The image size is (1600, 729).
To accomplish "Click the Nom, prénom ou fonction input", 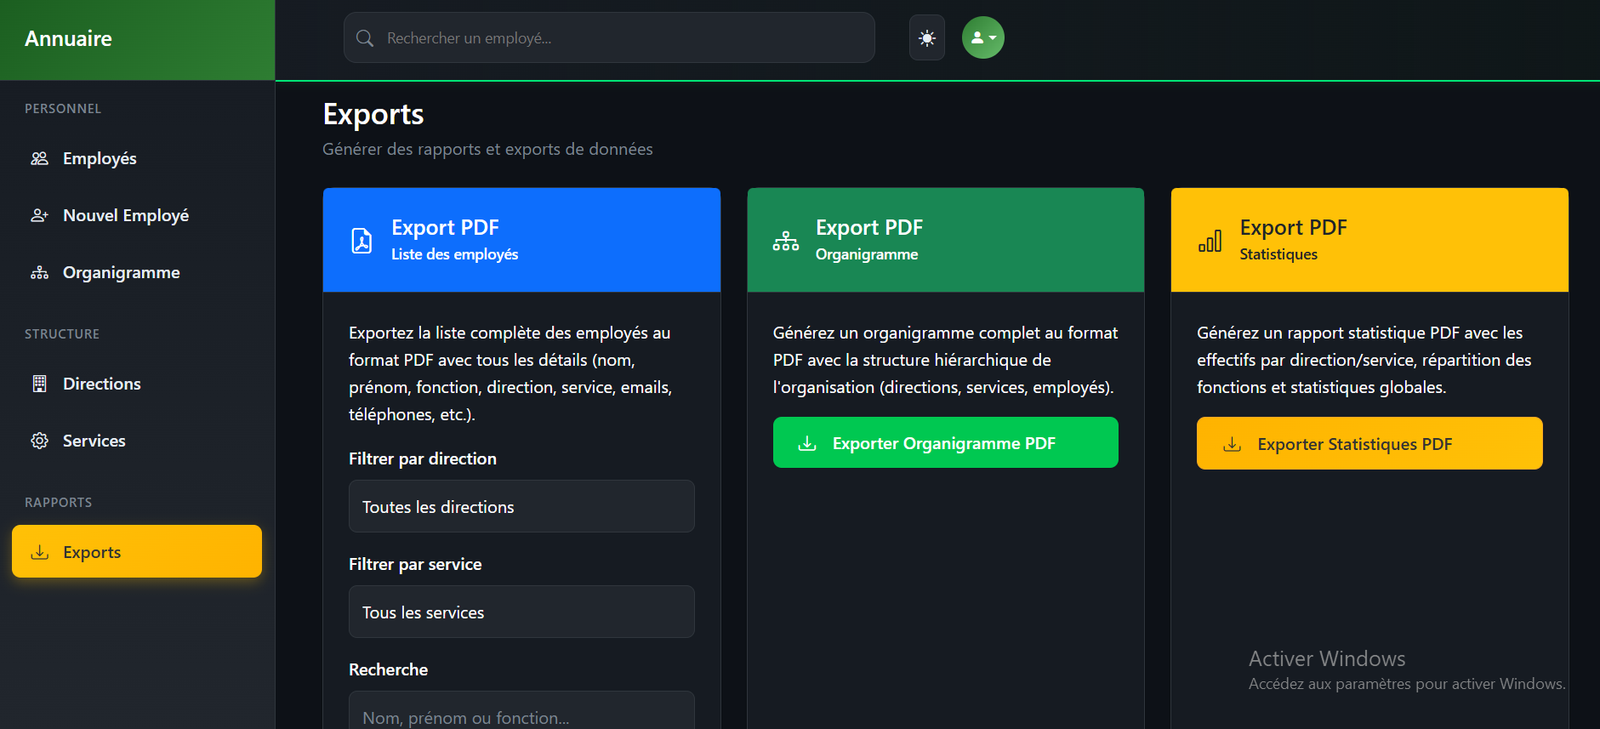I will point(521,715).
